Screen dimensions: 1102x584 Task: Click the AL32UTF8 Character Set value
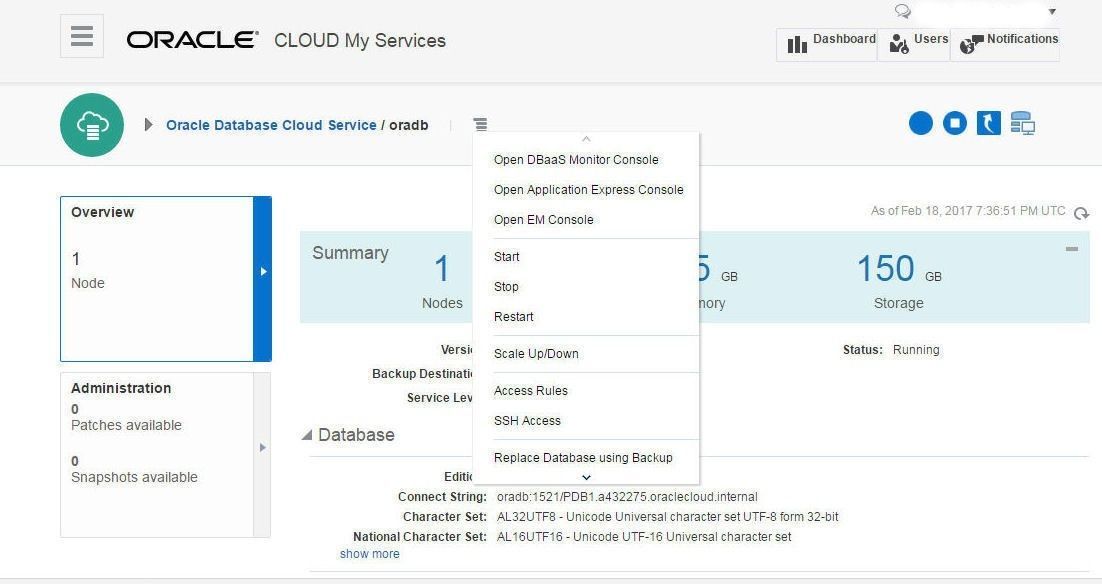click(x=667, y=517)
